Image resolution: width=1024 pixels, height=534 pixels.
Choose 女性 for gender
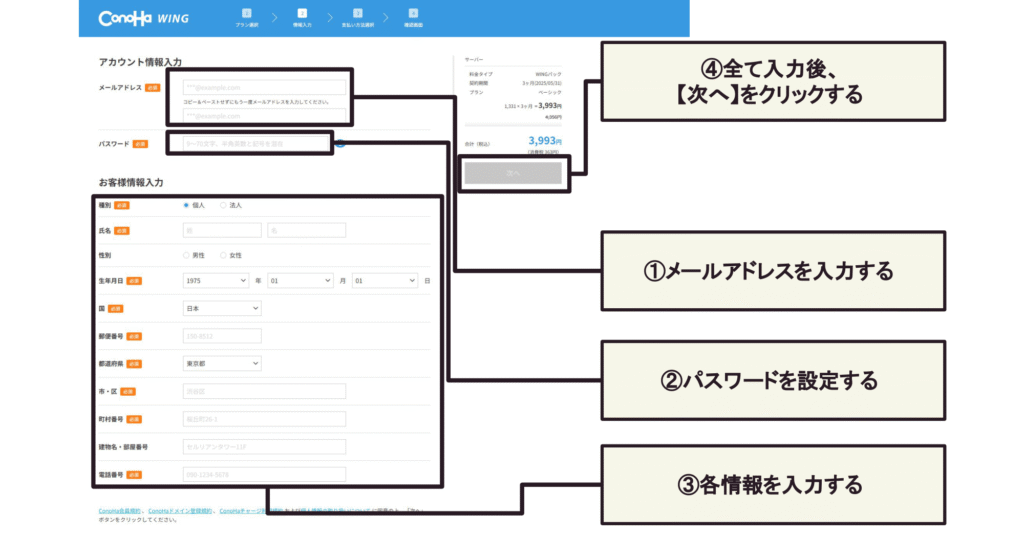(223, 255)
